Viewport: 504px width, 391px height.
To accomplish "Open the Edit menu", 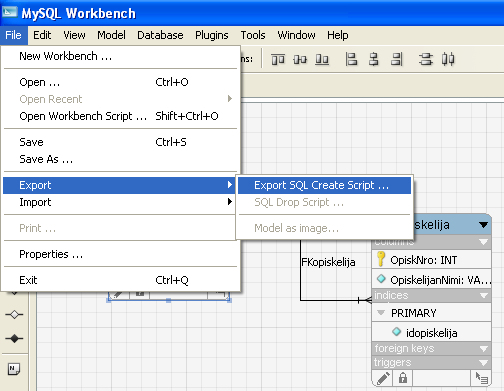I will pyautogui.click(x=42, y=35).
